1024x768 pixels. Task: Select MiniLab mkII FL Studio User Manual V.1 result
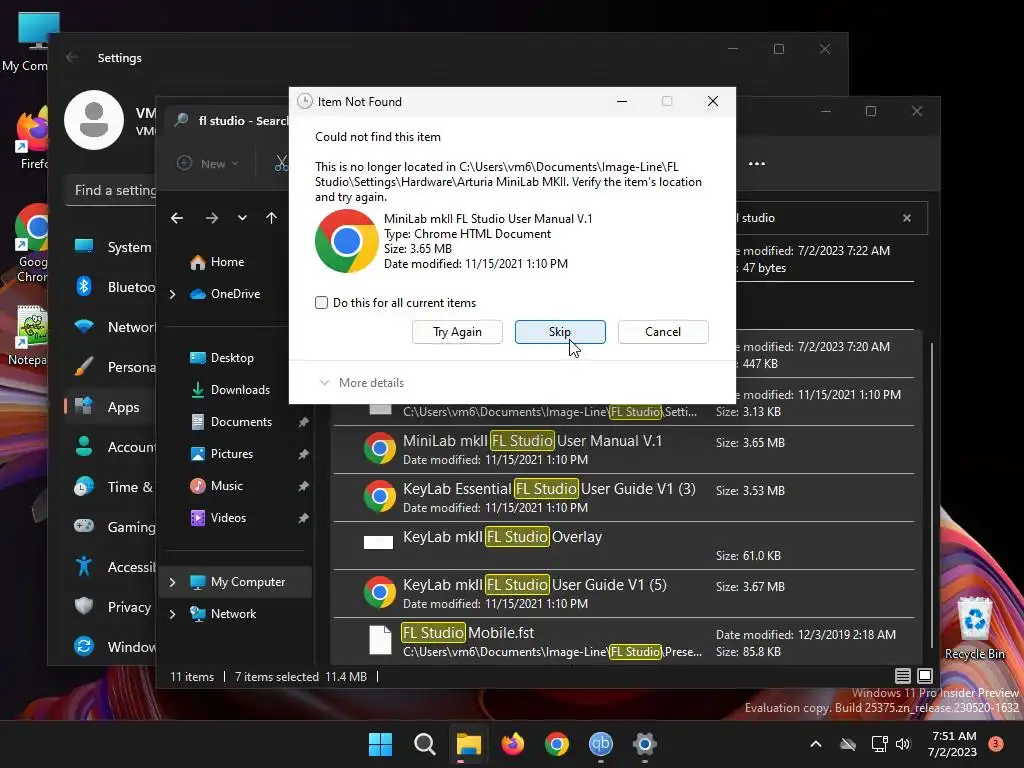coord(624,449)
